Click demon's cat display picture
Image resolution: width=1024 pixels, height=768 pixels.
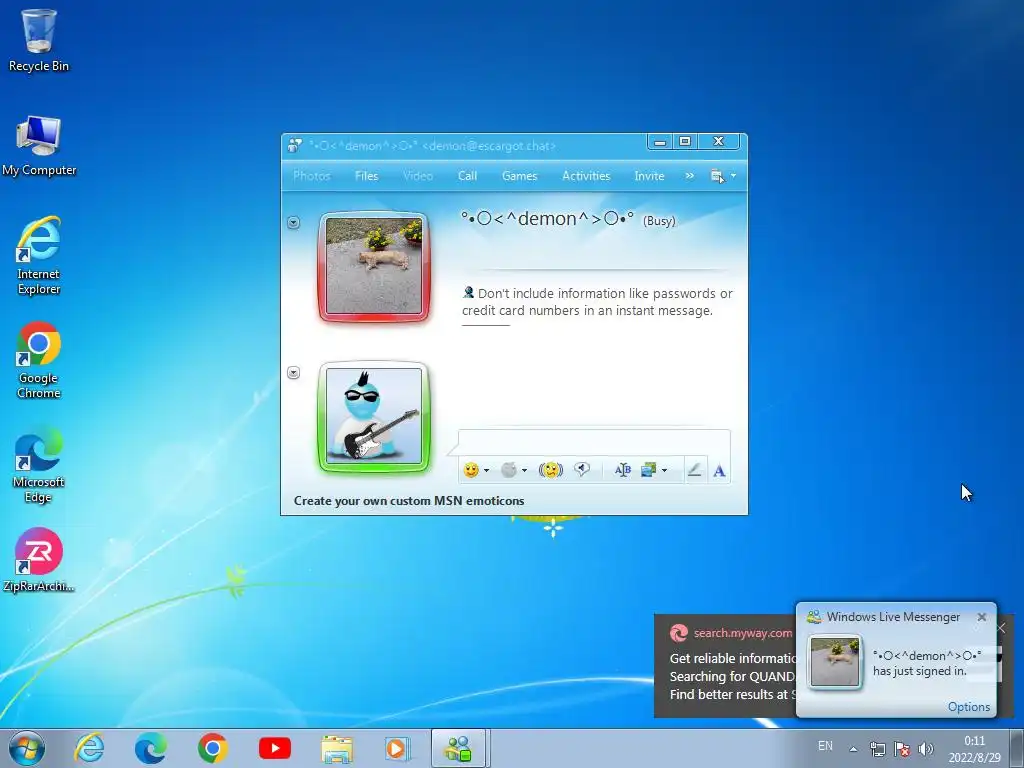pos(374,266)
